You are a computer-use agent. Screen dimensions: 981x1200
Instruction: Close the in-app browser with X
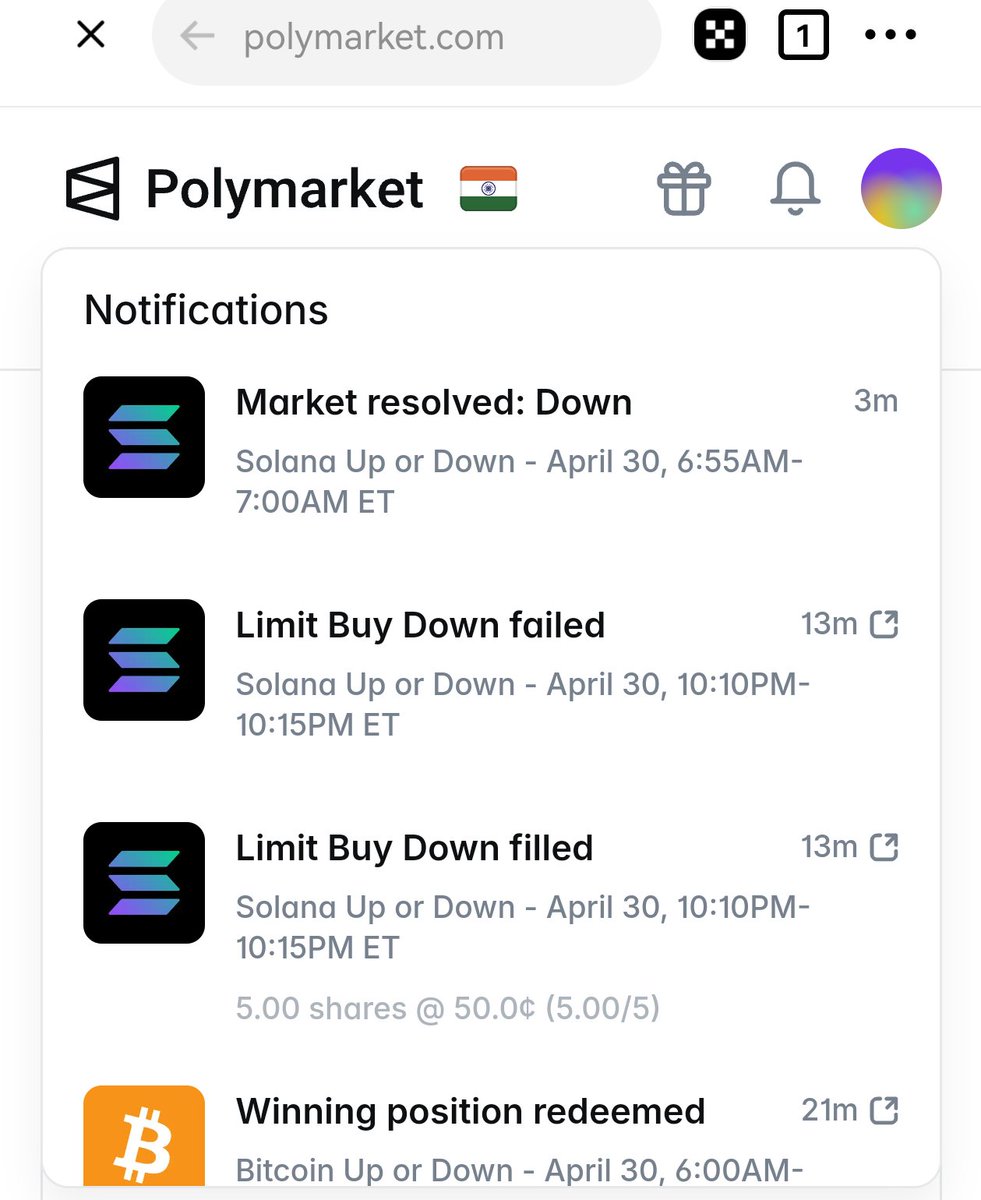click(91, 36)
